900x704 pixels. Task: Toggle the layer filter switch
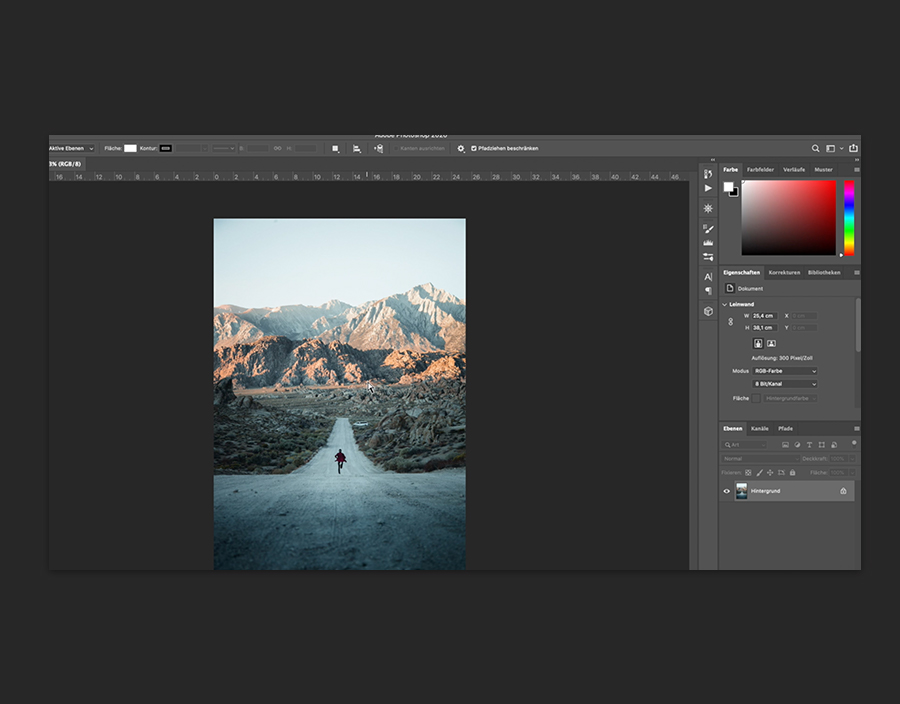tap(854, 443)
